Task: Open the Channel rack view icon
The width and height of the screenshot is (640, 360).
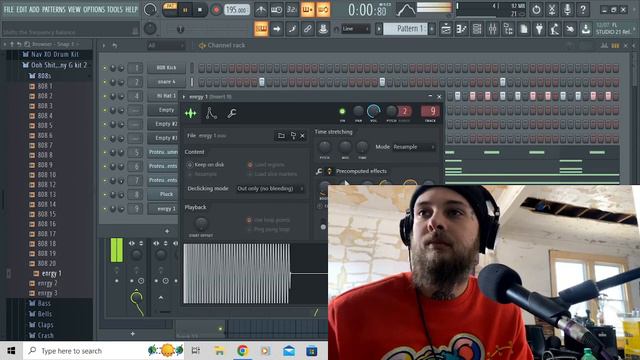Action: tap(477, 29)
